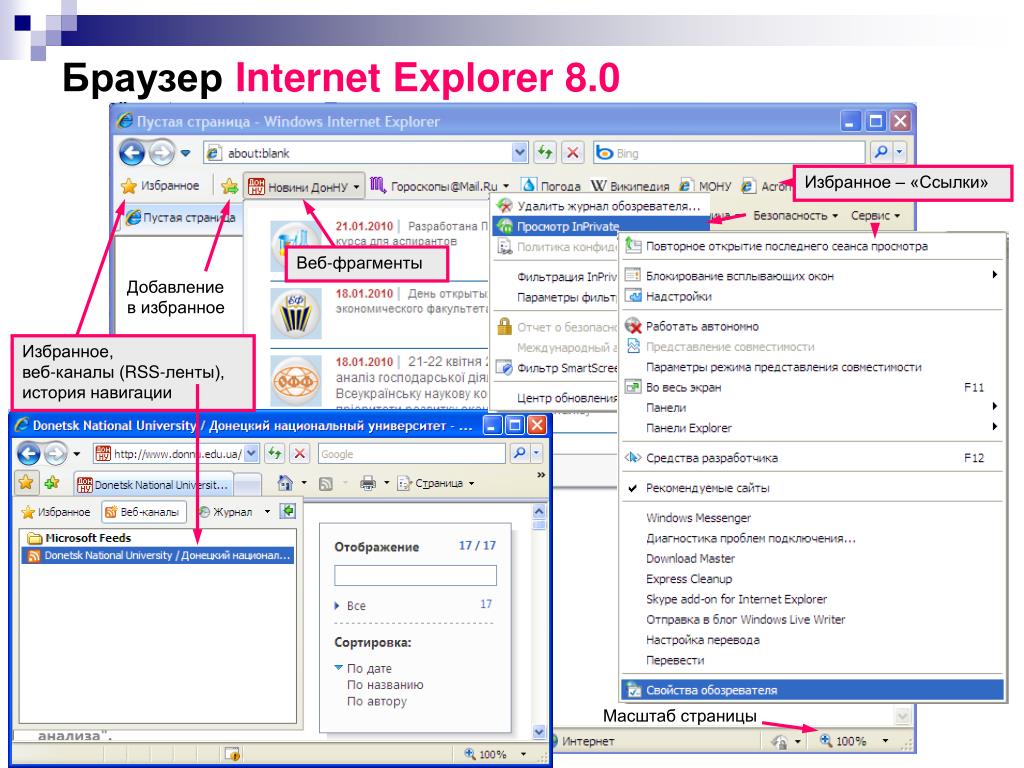This screenshot has height=768, width=1024.
Task: Switch to Веб-каналы tab
Action: tap(143, 511)
